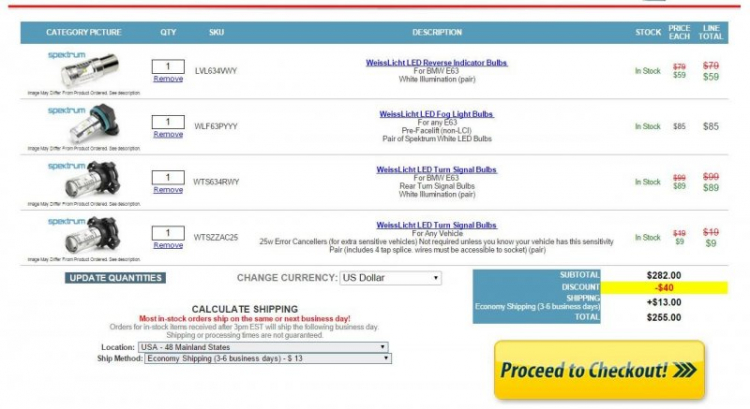Remove the LED Fog Light Bulbs item
The width and height of the screenshot is (750, 409).
click(168, 134)
